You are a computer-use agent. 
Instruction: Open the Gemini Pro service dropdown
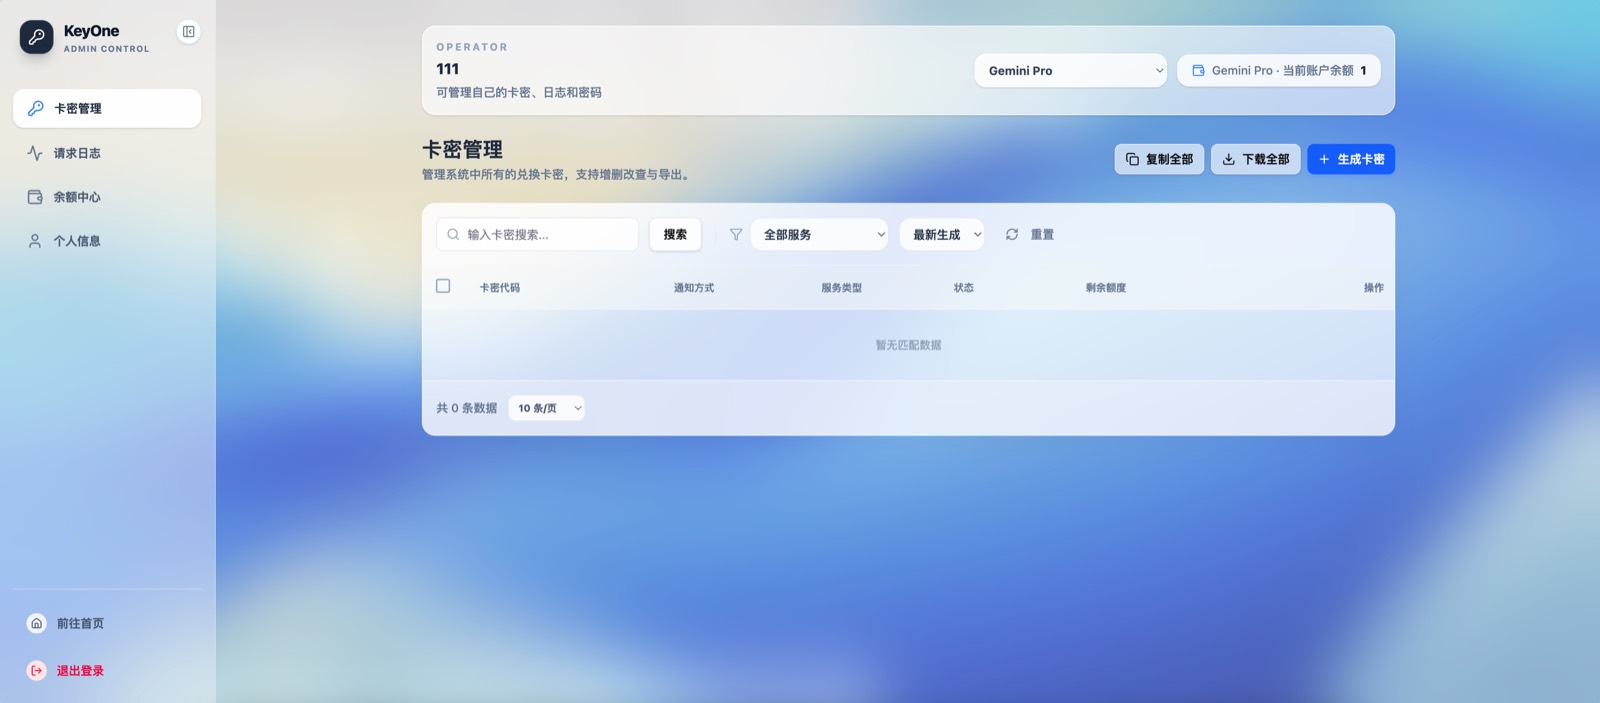[1070, 71]
